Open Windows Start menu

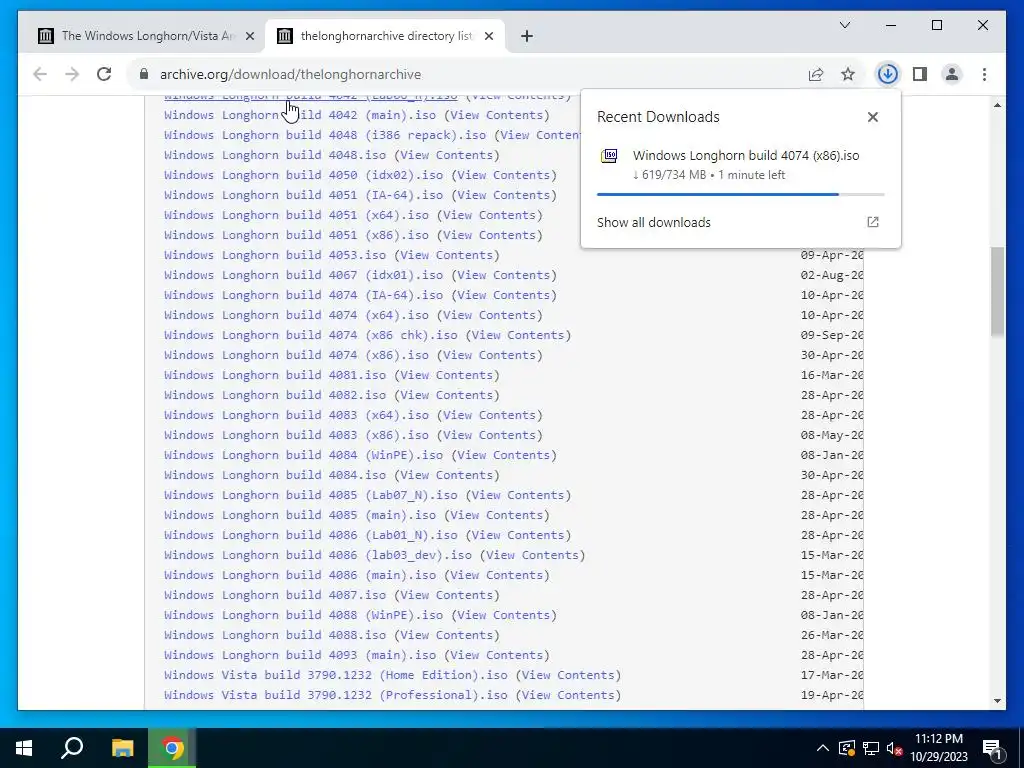tap(24, 748)
